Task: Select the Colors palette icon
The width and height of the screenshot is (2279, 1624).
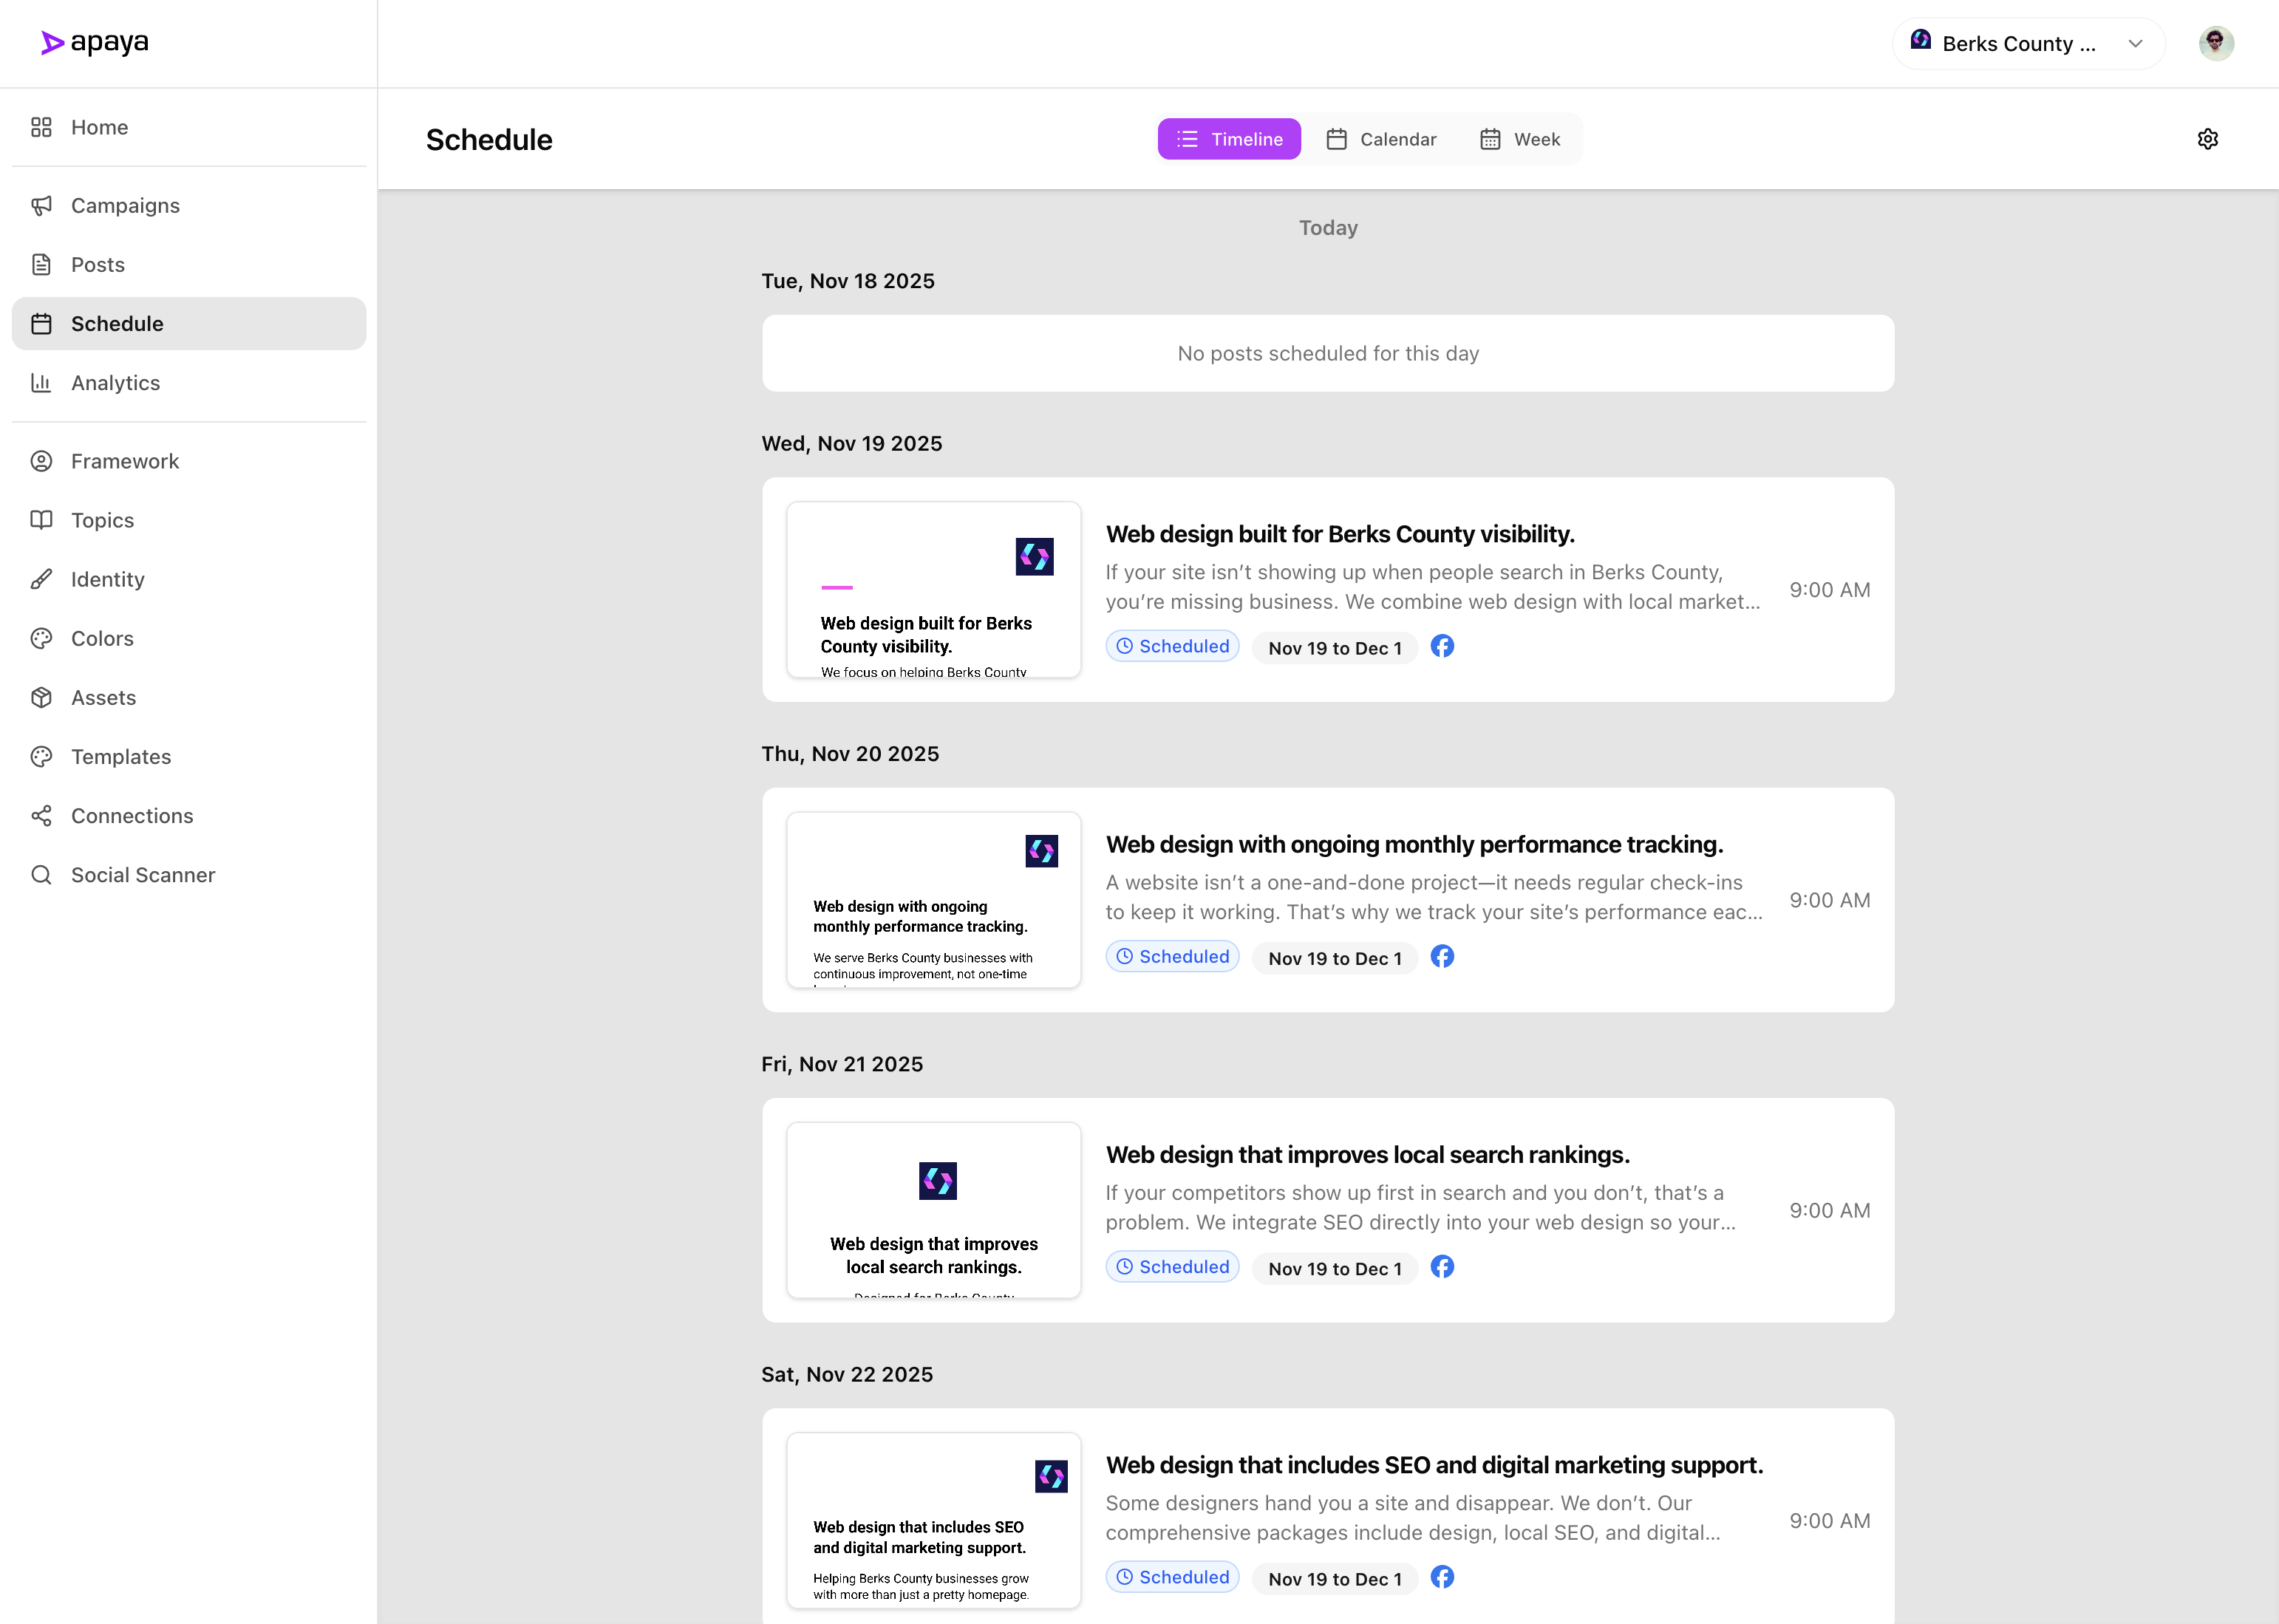Action: coord(41,638)
